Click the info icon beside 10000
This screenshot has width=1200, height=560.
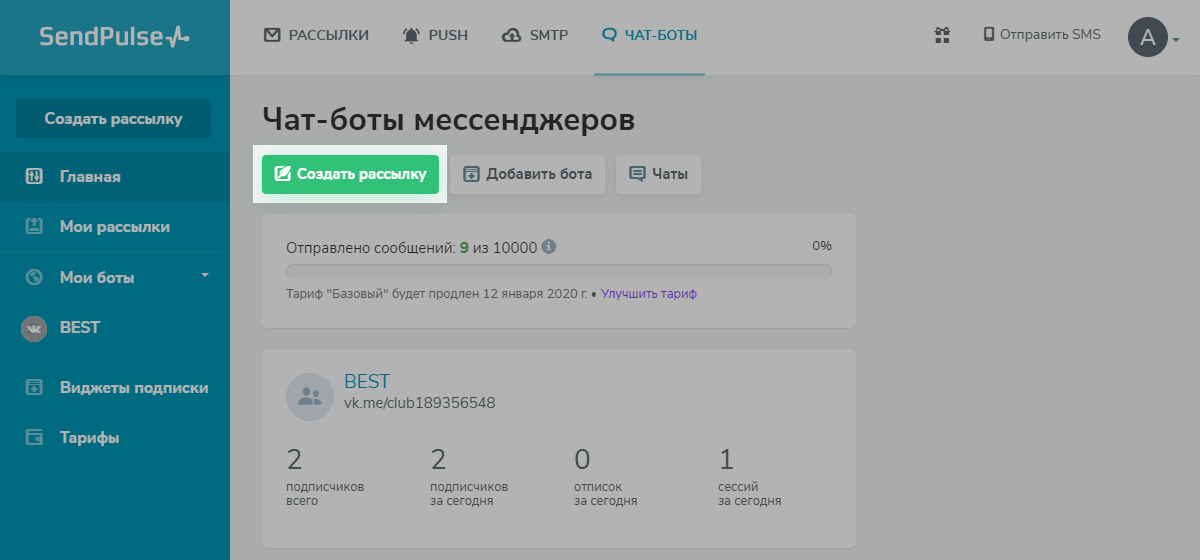click(549, 247)
